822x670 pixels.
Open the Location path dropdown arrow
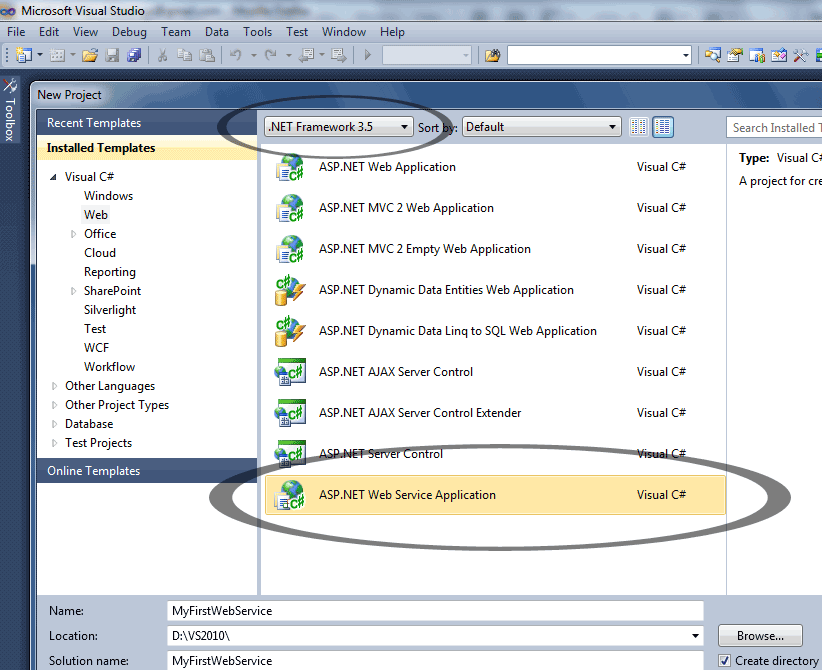695,636
